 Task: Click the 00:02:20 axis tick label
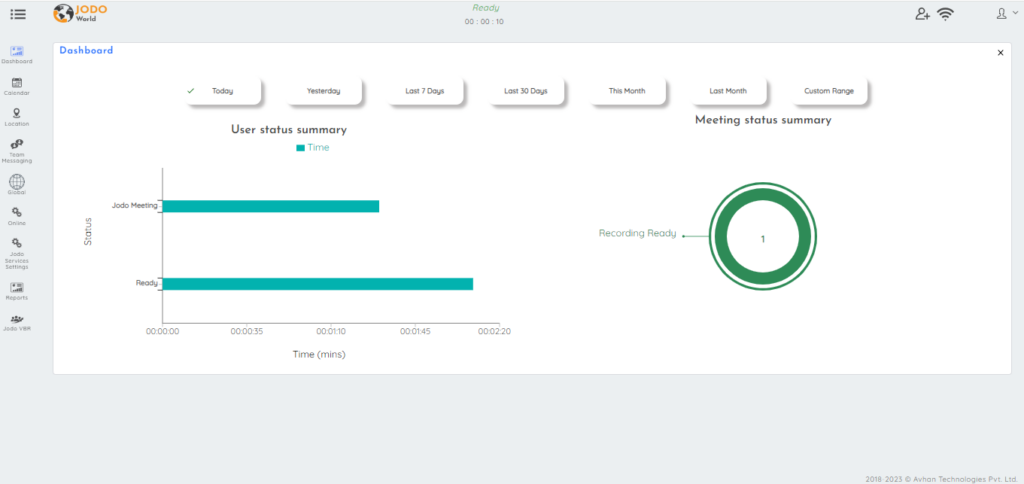point(494,331)
